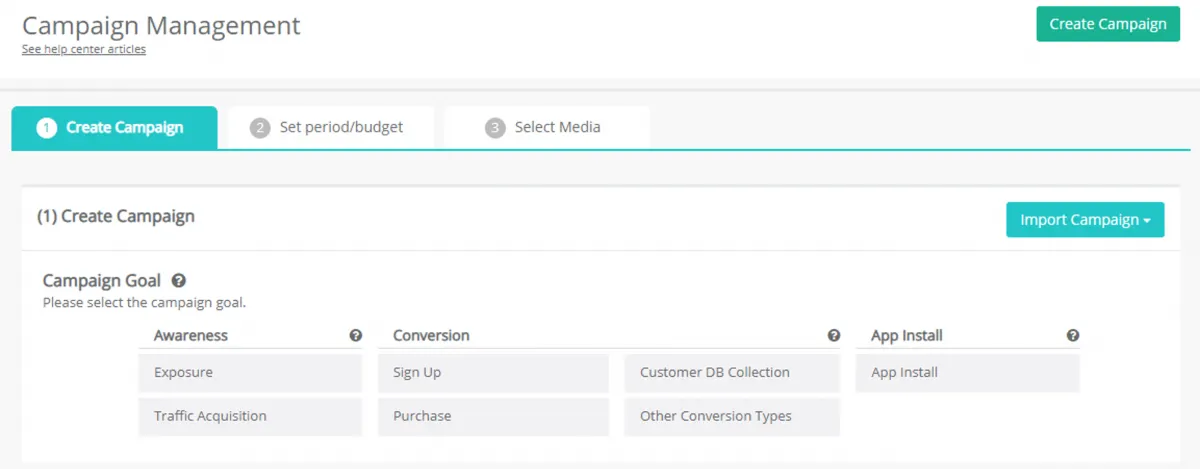The image size is (1200, 469).
Task: Open the Create Campaign step tab
Action: 115,128
